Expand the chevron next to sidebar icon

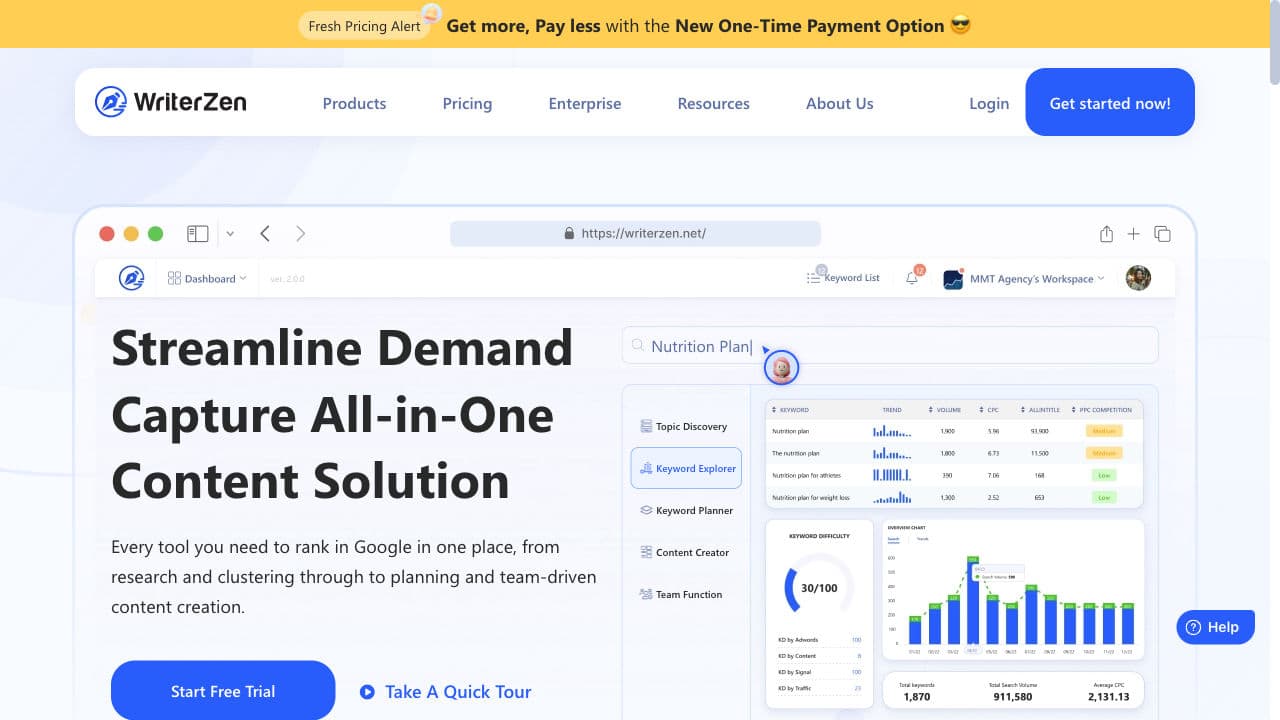pos(230,234)
